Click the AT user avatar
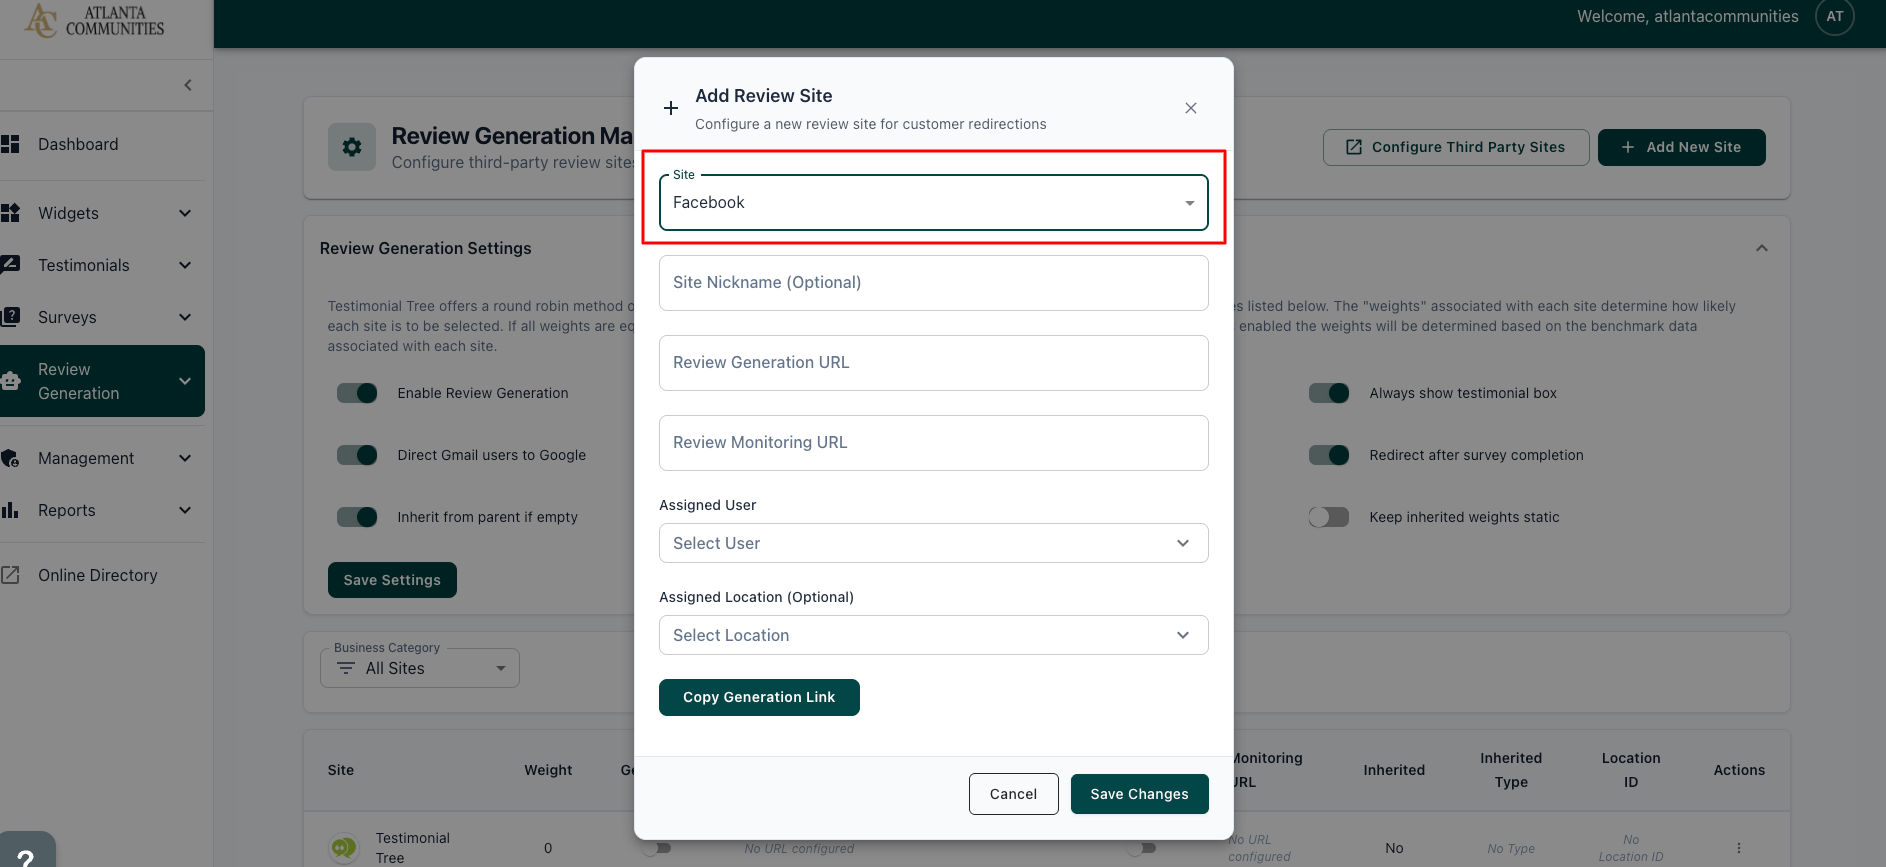This screenshot has width=1886, height=867. coord(1834,17)
